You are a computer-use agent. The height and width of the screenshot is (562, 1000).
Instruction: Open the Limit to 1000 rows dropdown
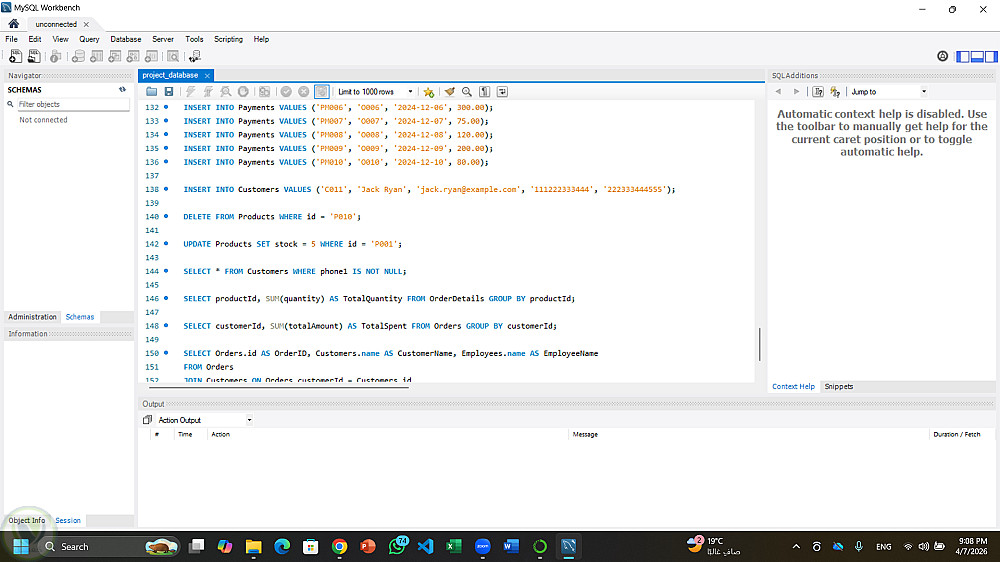click(377, 91)
